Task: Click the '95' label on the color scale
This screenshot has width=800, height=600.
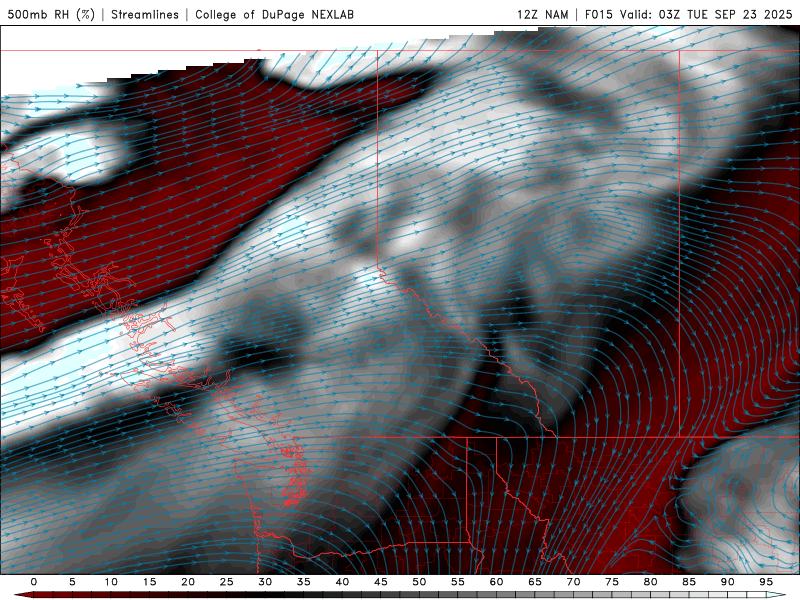Action: (x=766, y=582)
